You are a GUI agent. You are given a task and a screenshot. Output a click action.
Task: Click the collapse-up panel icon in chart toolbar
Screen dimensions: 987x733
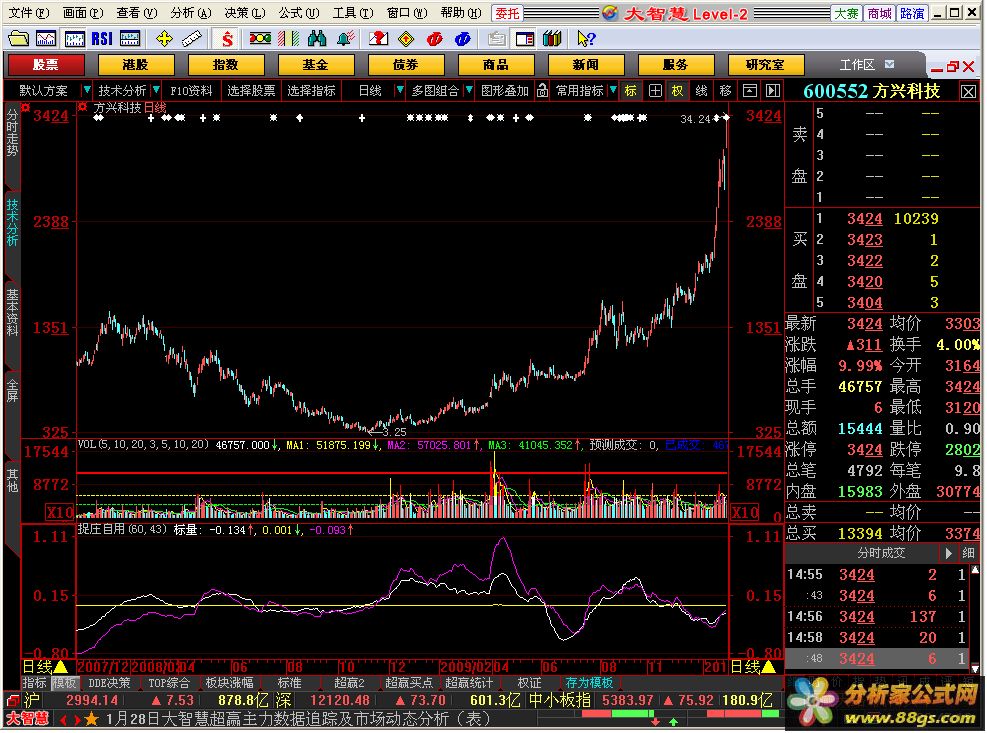[x=750, y=91]
